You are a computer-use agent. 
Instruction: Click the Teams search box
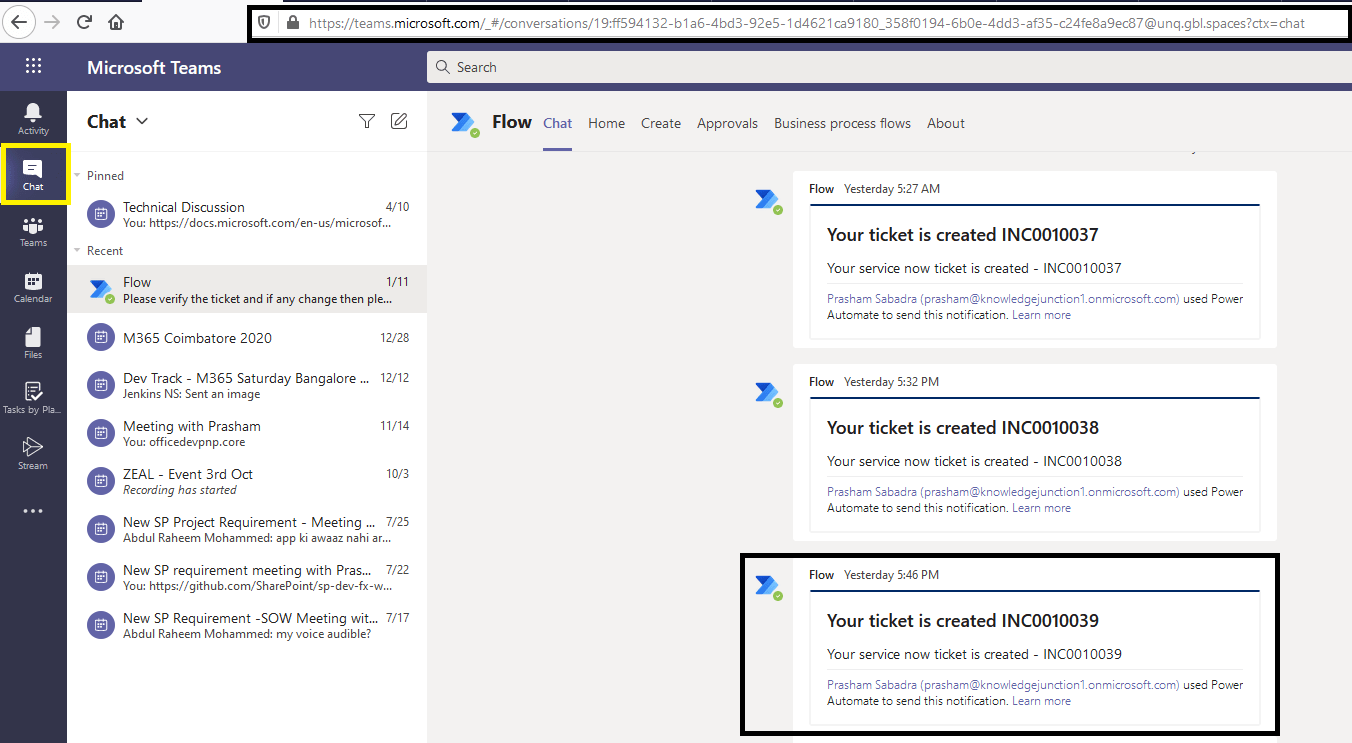(889, 67)
